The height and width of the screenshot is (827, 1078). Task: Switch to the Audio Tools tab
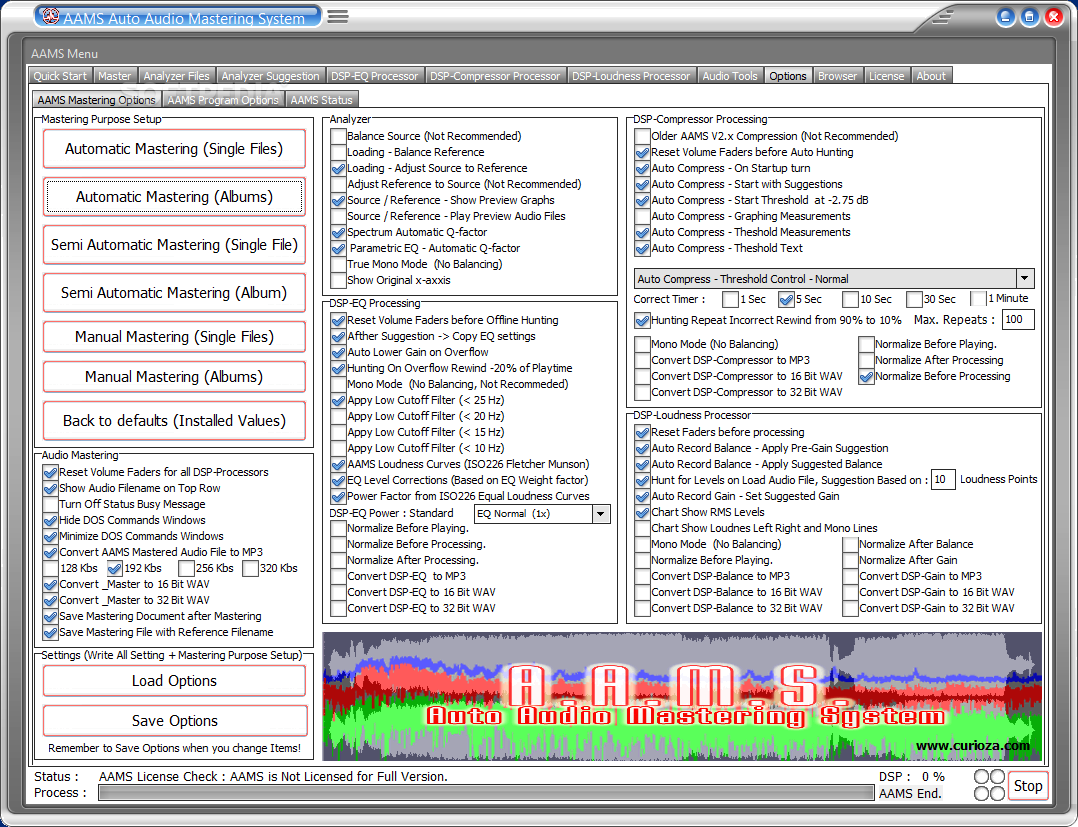click(729, 76)
